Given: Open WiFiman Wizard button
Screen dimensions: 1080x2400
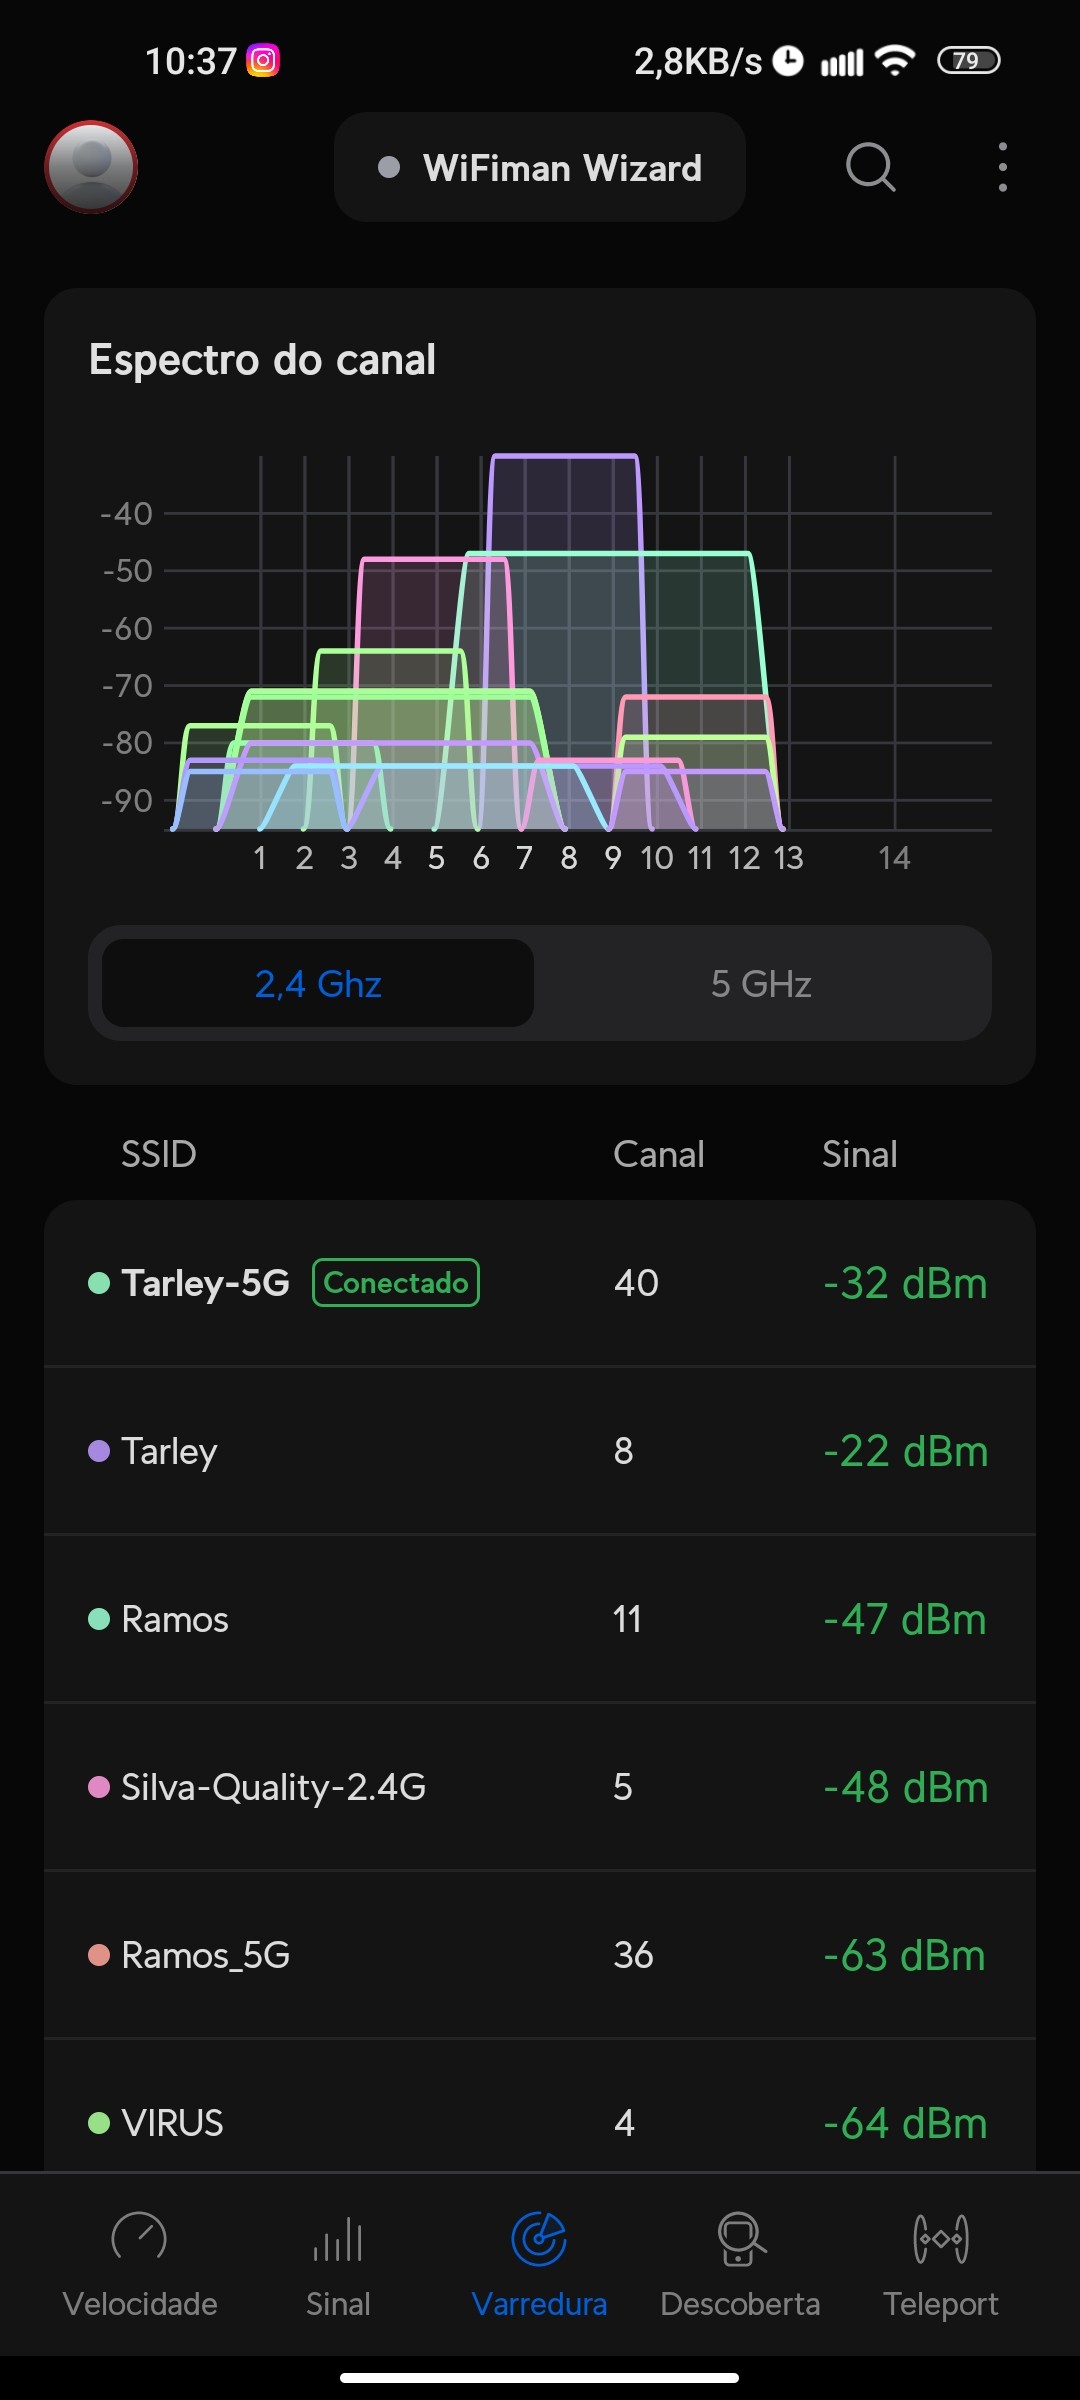Looking at the screenshot, I should pyautogui.click(x=540, y=168).
